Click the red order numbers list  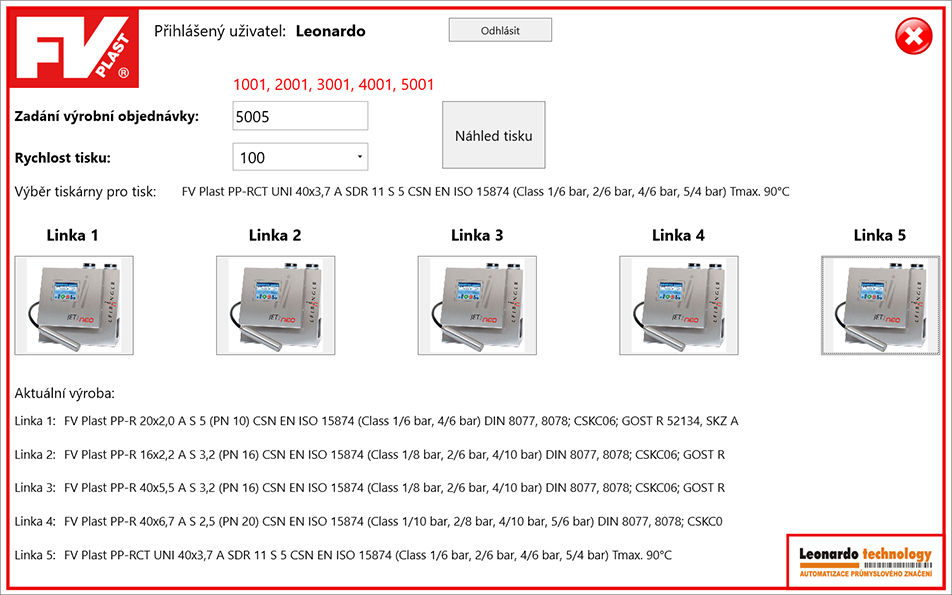coord(333,85)
